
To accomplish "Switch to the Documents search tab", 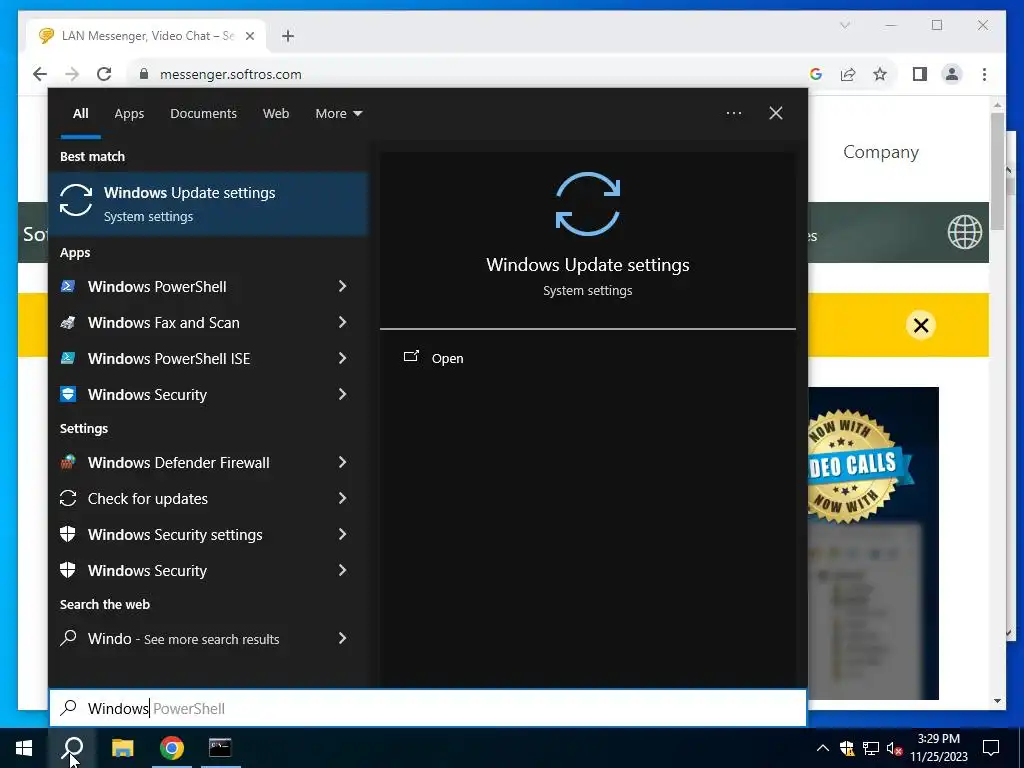I will (x=203, y=114).
